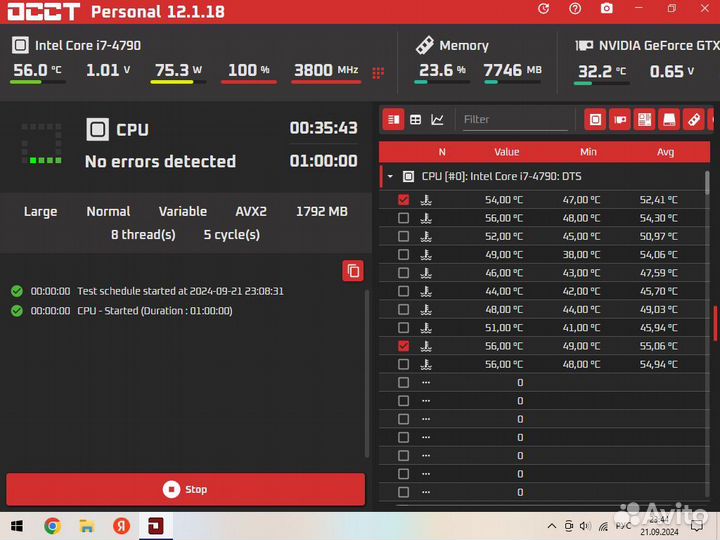720x540 pixels.
Task: Click the Intel Core i7-4790 CPU icon
Action: 20,45
